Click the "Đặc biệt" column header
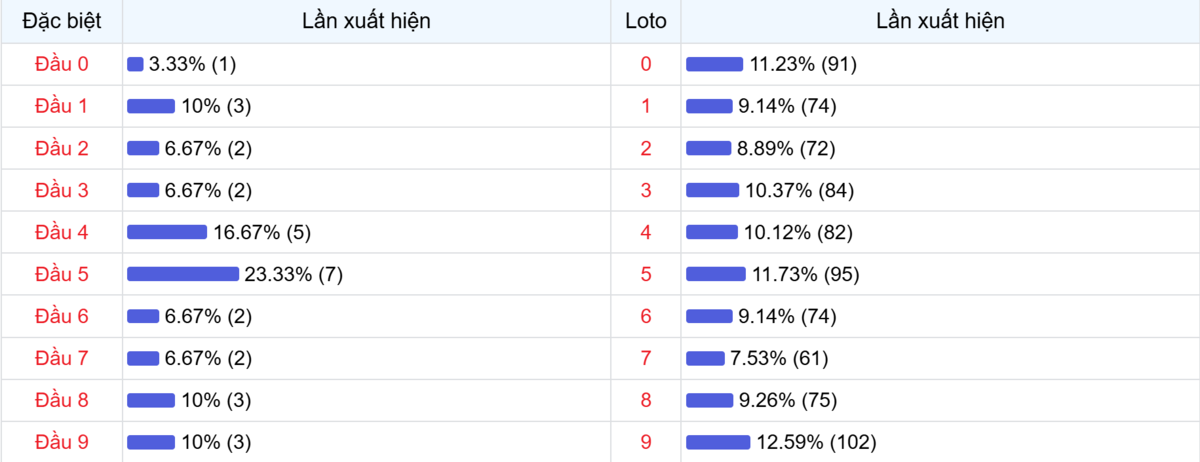This screenshot has height=462, width=1200. click(62, 21)
